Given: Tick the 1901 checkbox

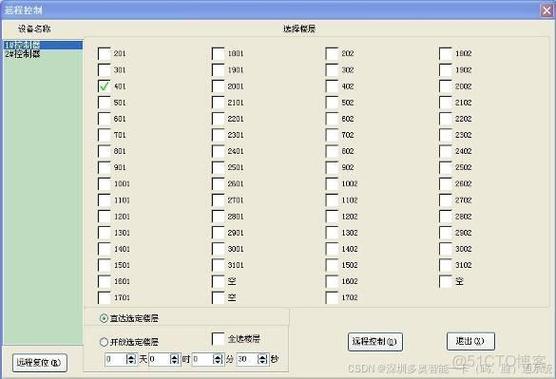Looking at the screenshot, I should [x=218, y=70].
